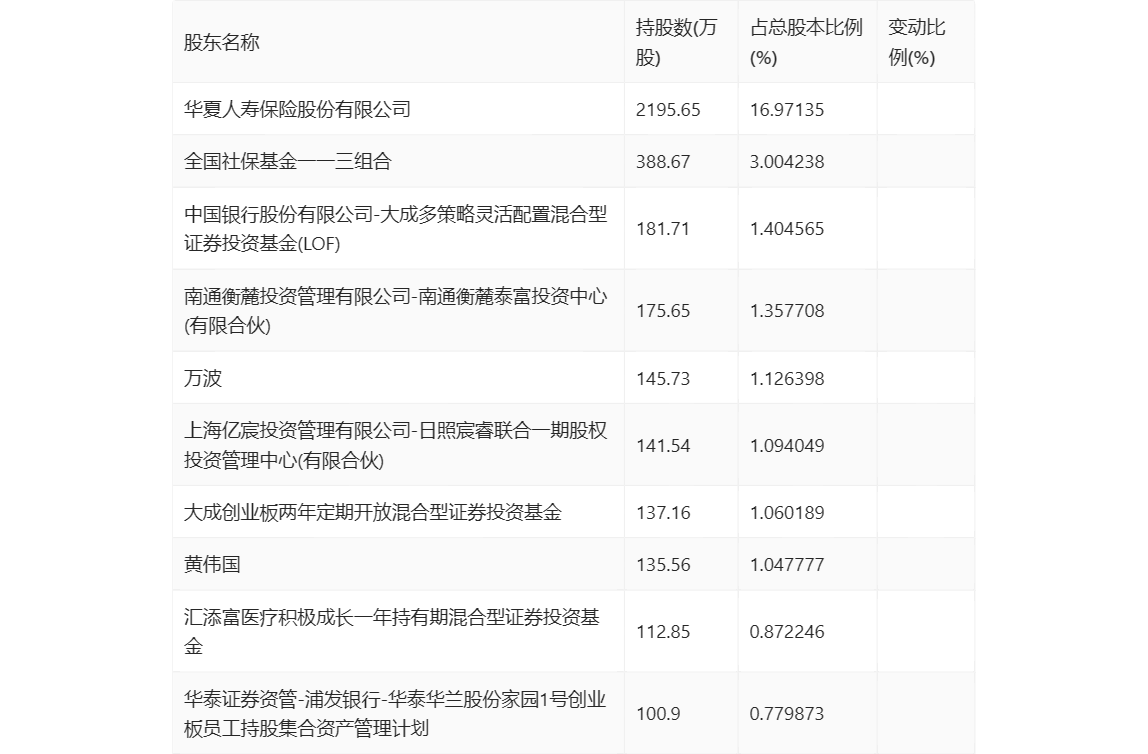This screenshot has height=754, width=1148.
Task: Select 黄伟国 shareholder name
Action: [x=212, y=564]
